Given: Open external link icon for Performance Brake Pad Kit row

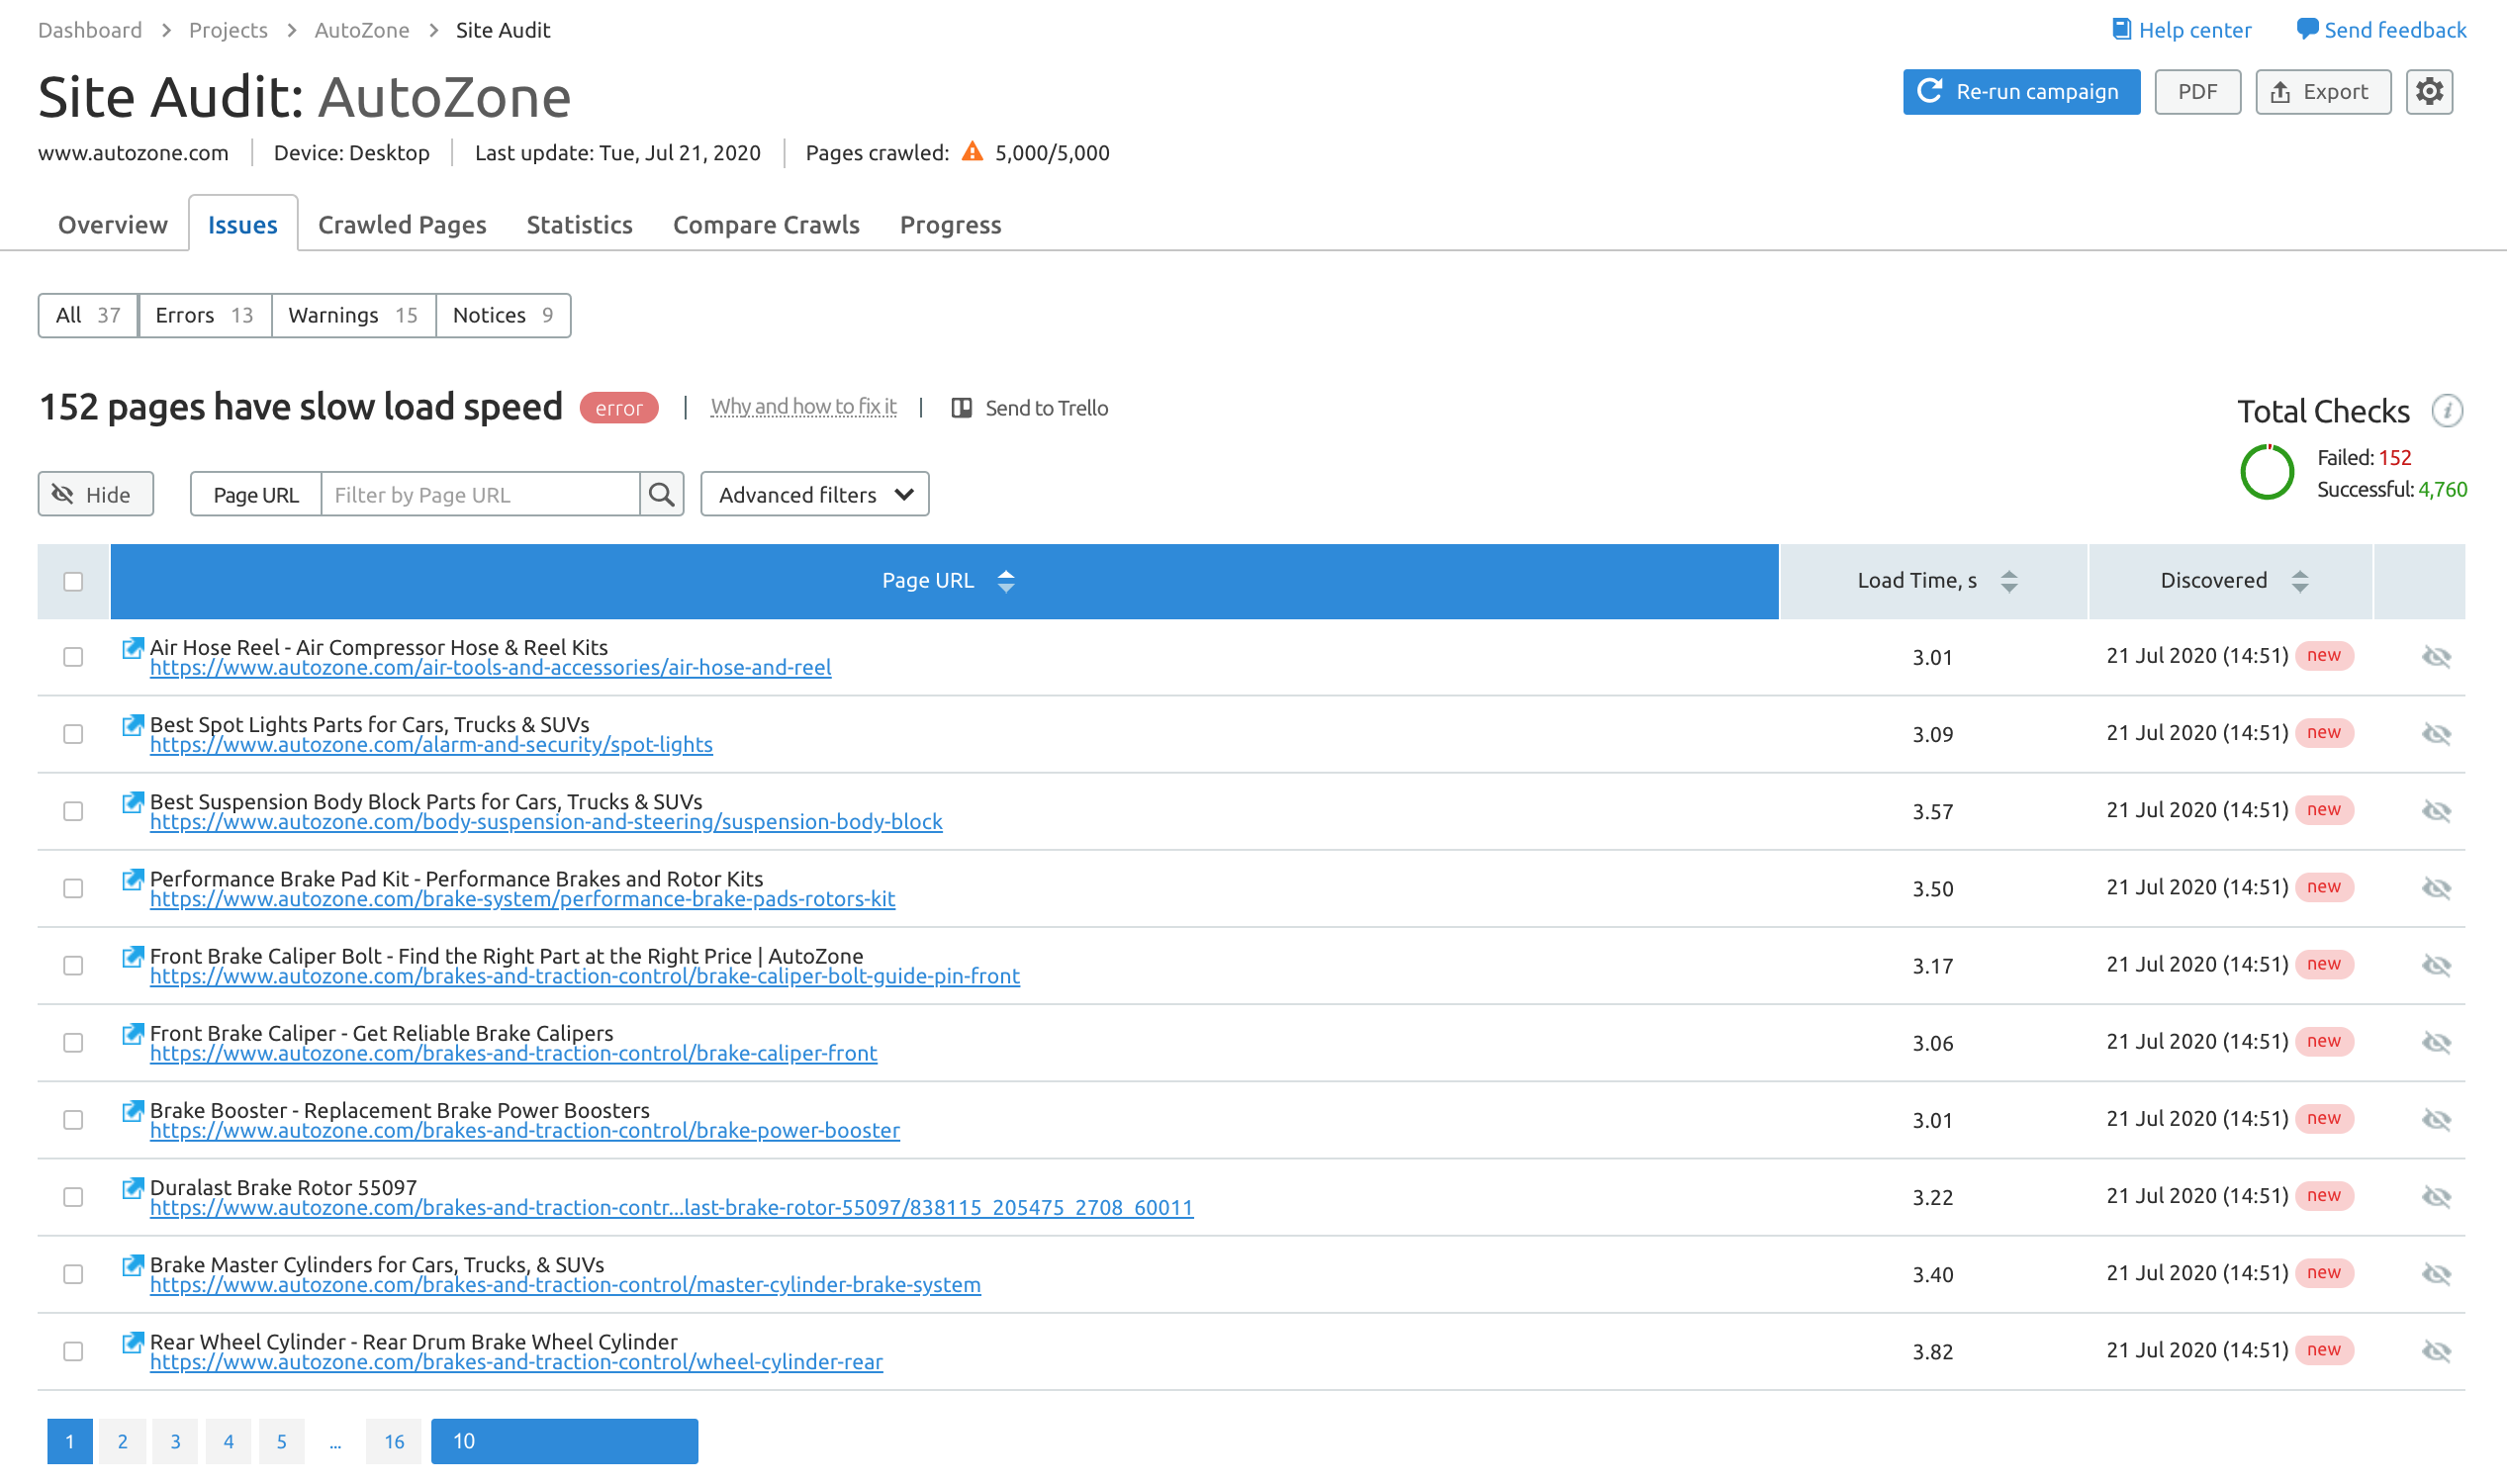Looking at the screenshot, I should coord(132,879).
